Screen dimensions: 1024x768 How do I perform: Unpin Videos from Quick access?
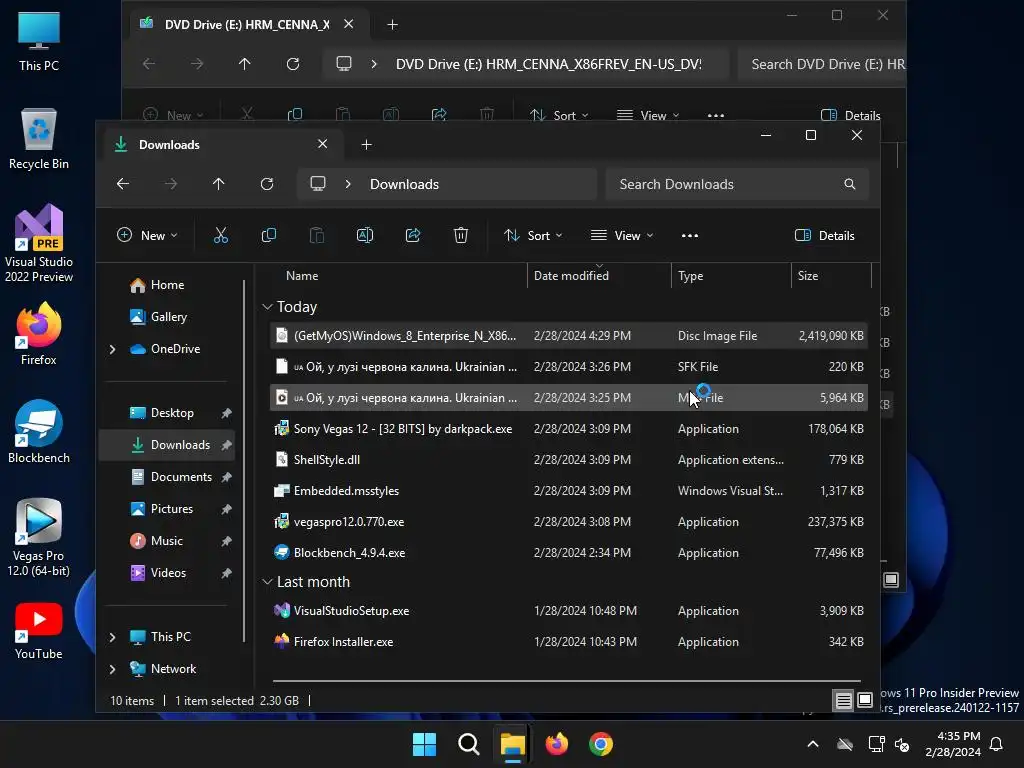[226, 573]
